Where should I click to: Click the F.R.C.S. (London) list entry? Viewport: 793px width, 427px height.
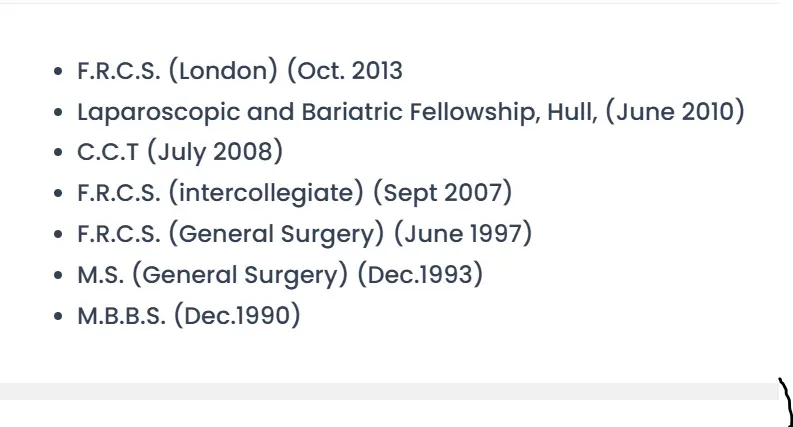(x=240, y=71)
